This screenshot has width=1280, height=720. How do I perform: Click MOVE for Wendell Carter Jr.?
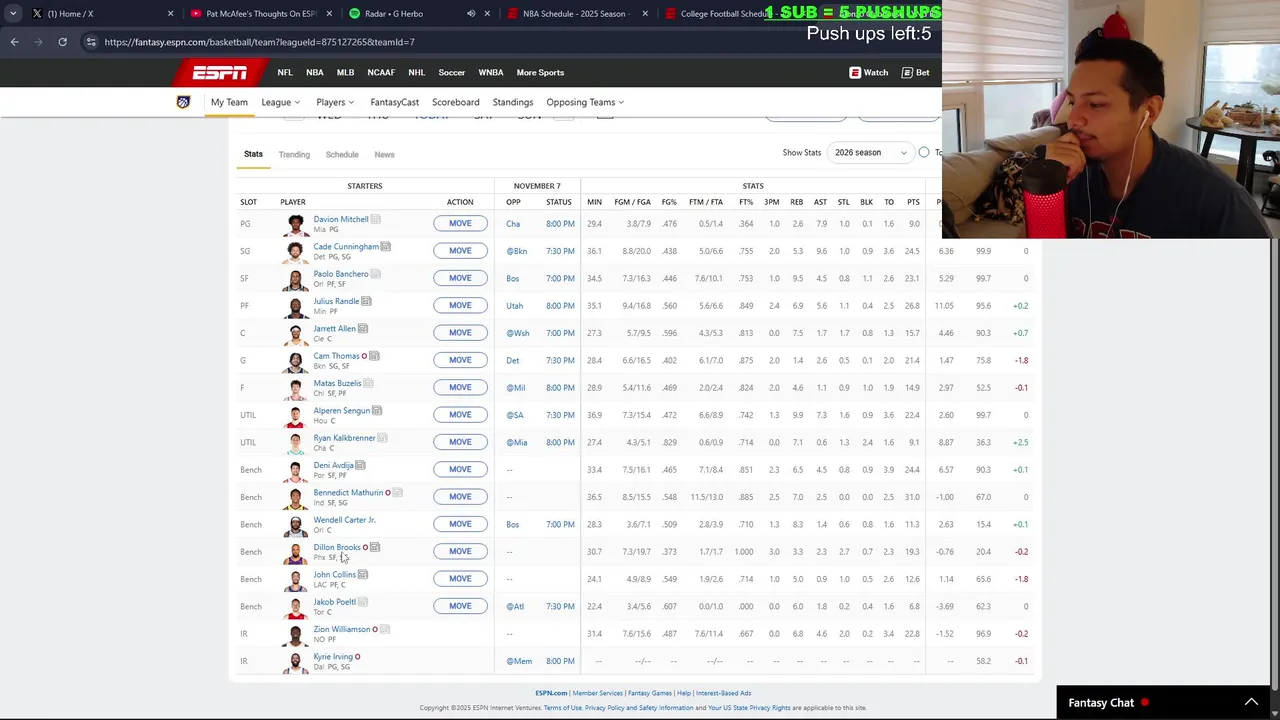point(460,524)
